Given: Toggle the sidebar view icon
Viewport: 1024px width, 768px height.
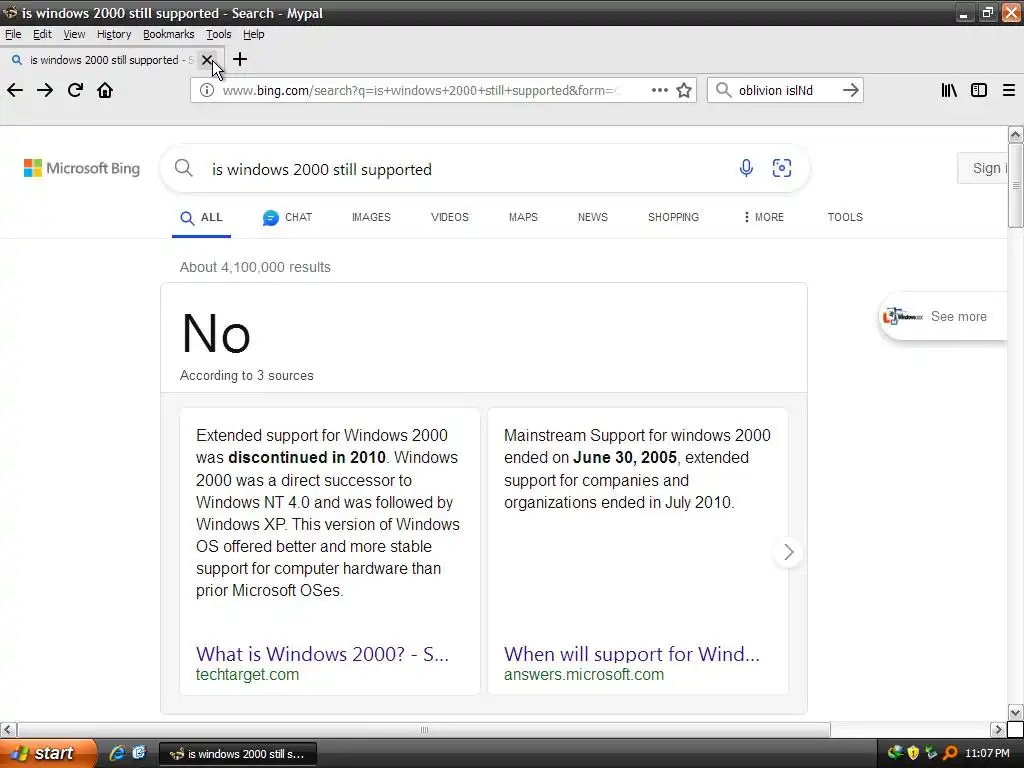Looking at the screenshot, I should coord(979,90).
